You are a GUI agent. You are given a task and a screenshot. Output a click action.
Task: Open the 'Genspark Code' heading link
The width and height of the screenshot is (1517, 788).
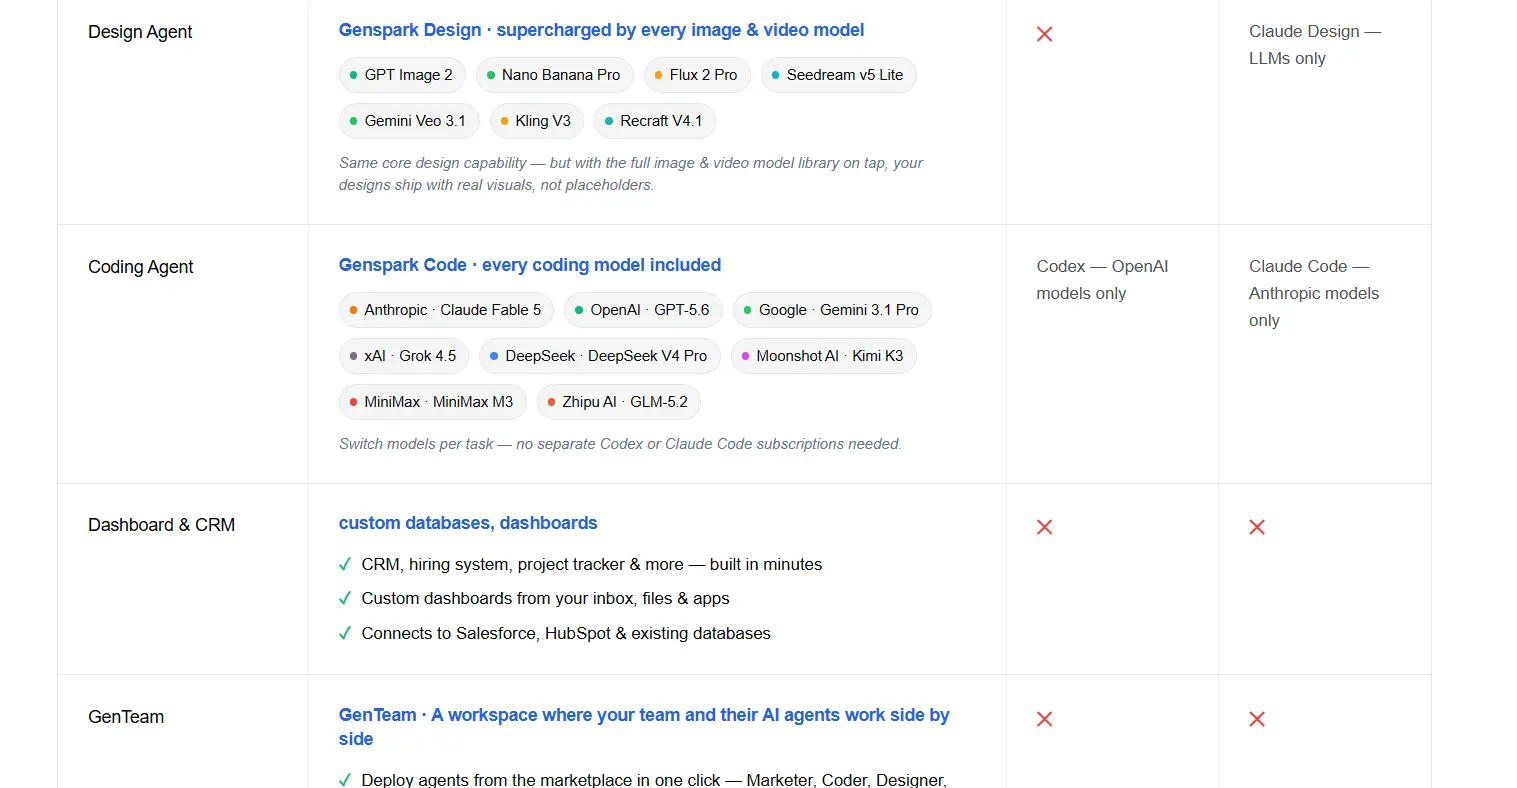(530, 265)
